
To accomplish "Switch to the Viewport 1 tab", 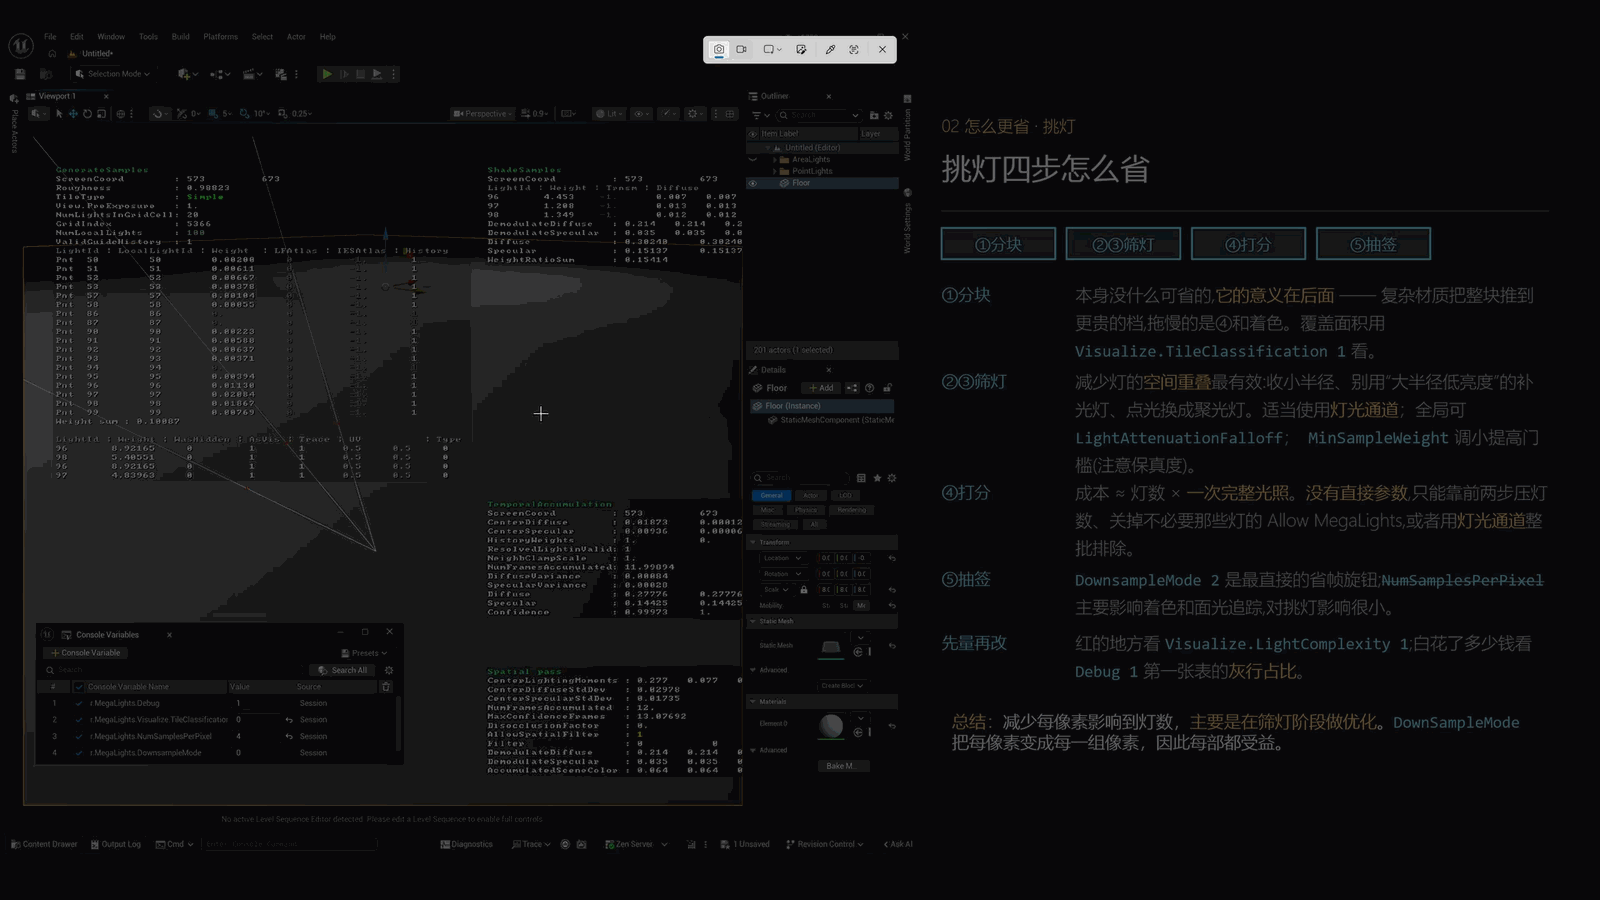I will tap(57, 96).
